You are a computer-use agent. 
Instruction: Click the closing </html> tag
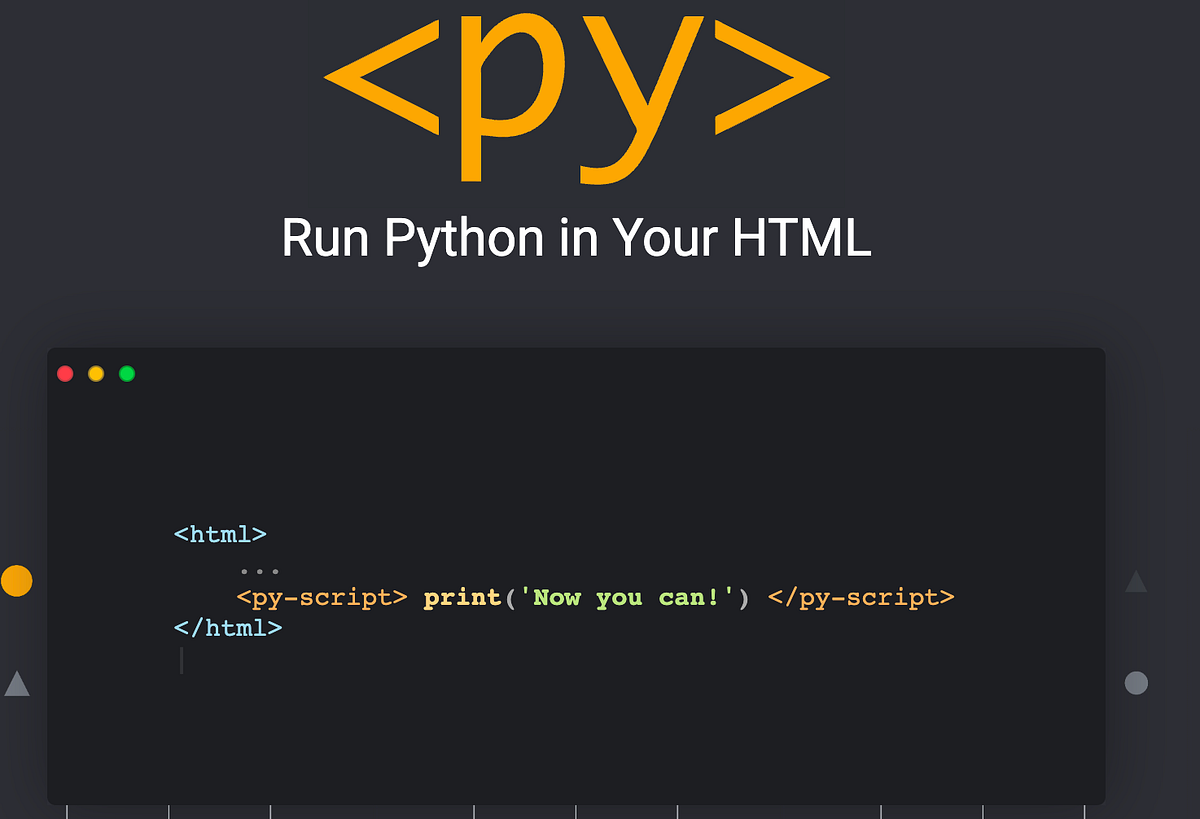click(x=228, y=628)
